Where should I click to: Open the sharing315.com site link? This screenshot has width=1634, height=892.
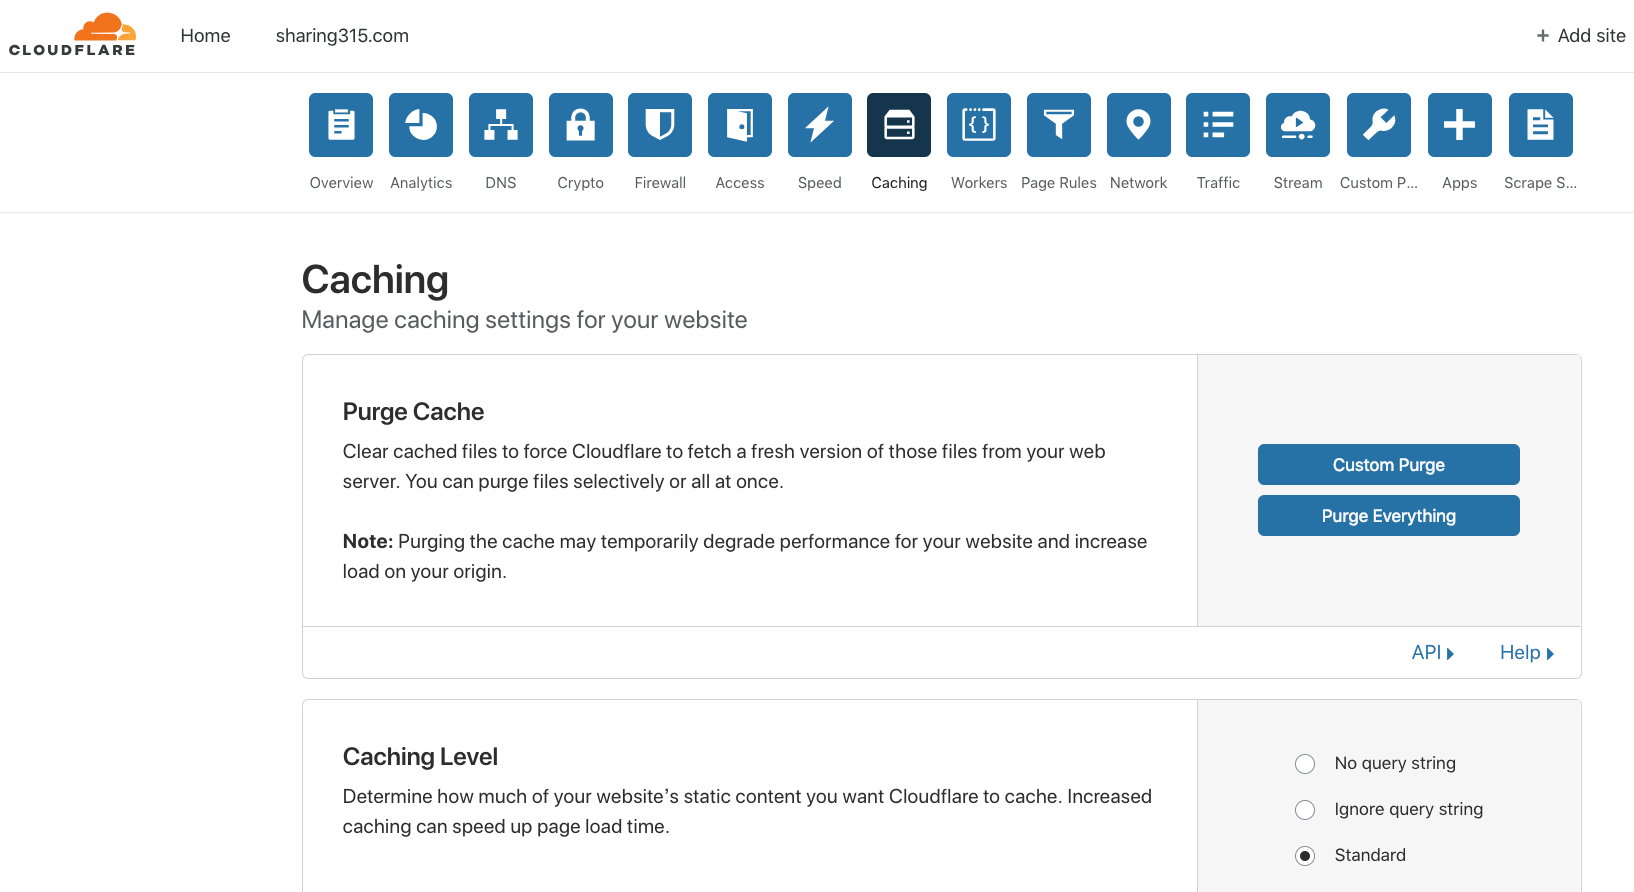(342, 36)
